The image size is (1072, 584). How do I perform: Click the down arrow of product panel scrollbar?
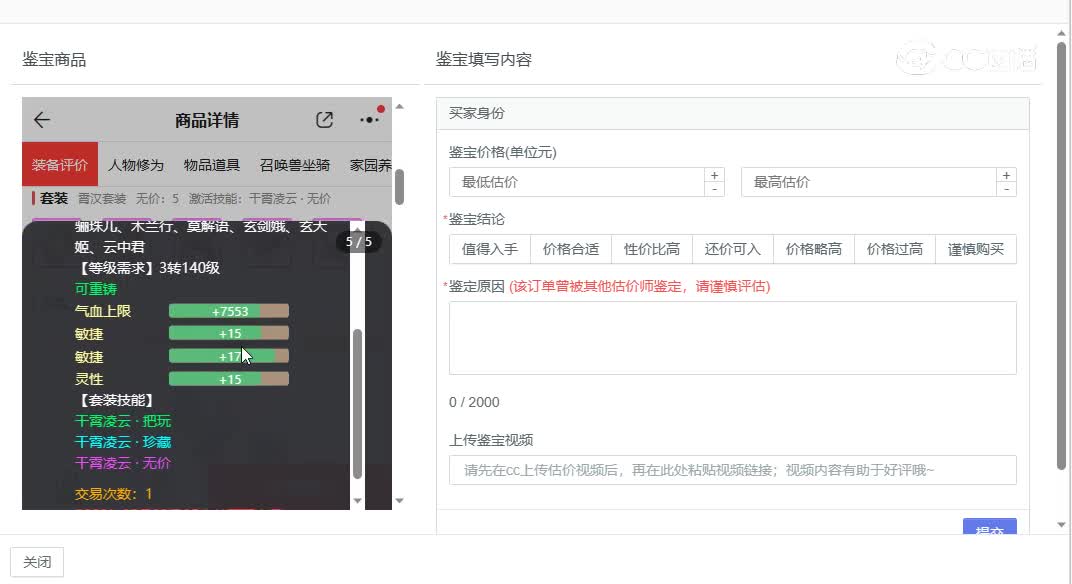click(399, 501)
